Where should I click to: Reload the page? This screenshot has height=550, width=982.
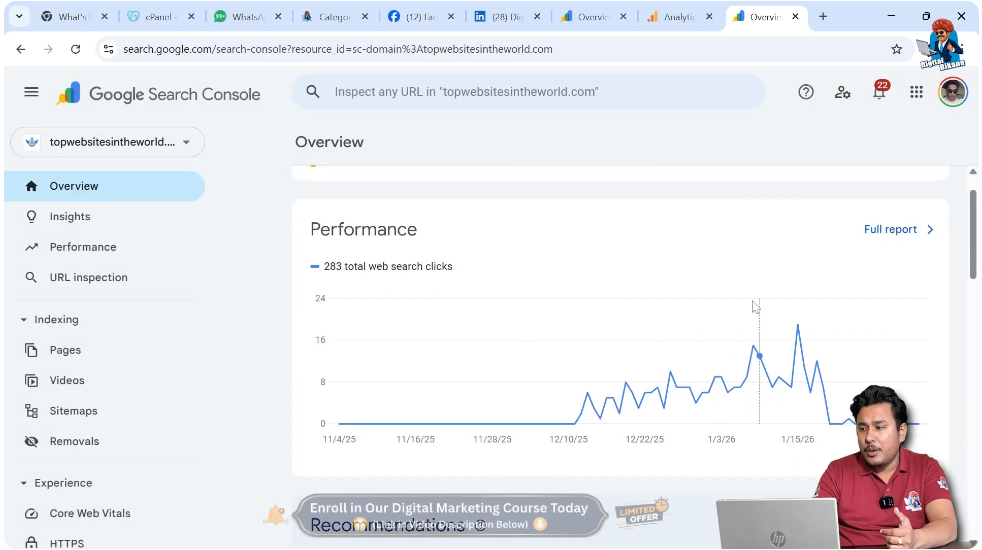pos(75,49)
